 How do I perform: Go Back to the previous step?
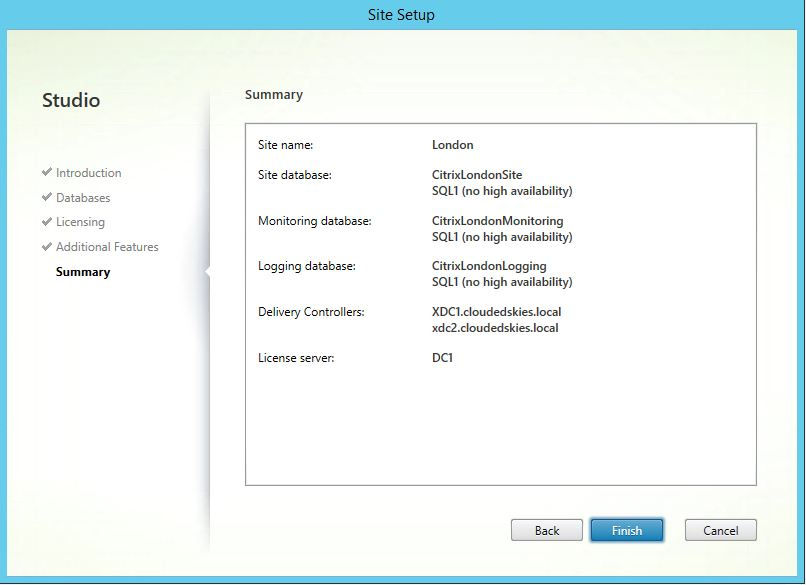click(x=546, y=530)
